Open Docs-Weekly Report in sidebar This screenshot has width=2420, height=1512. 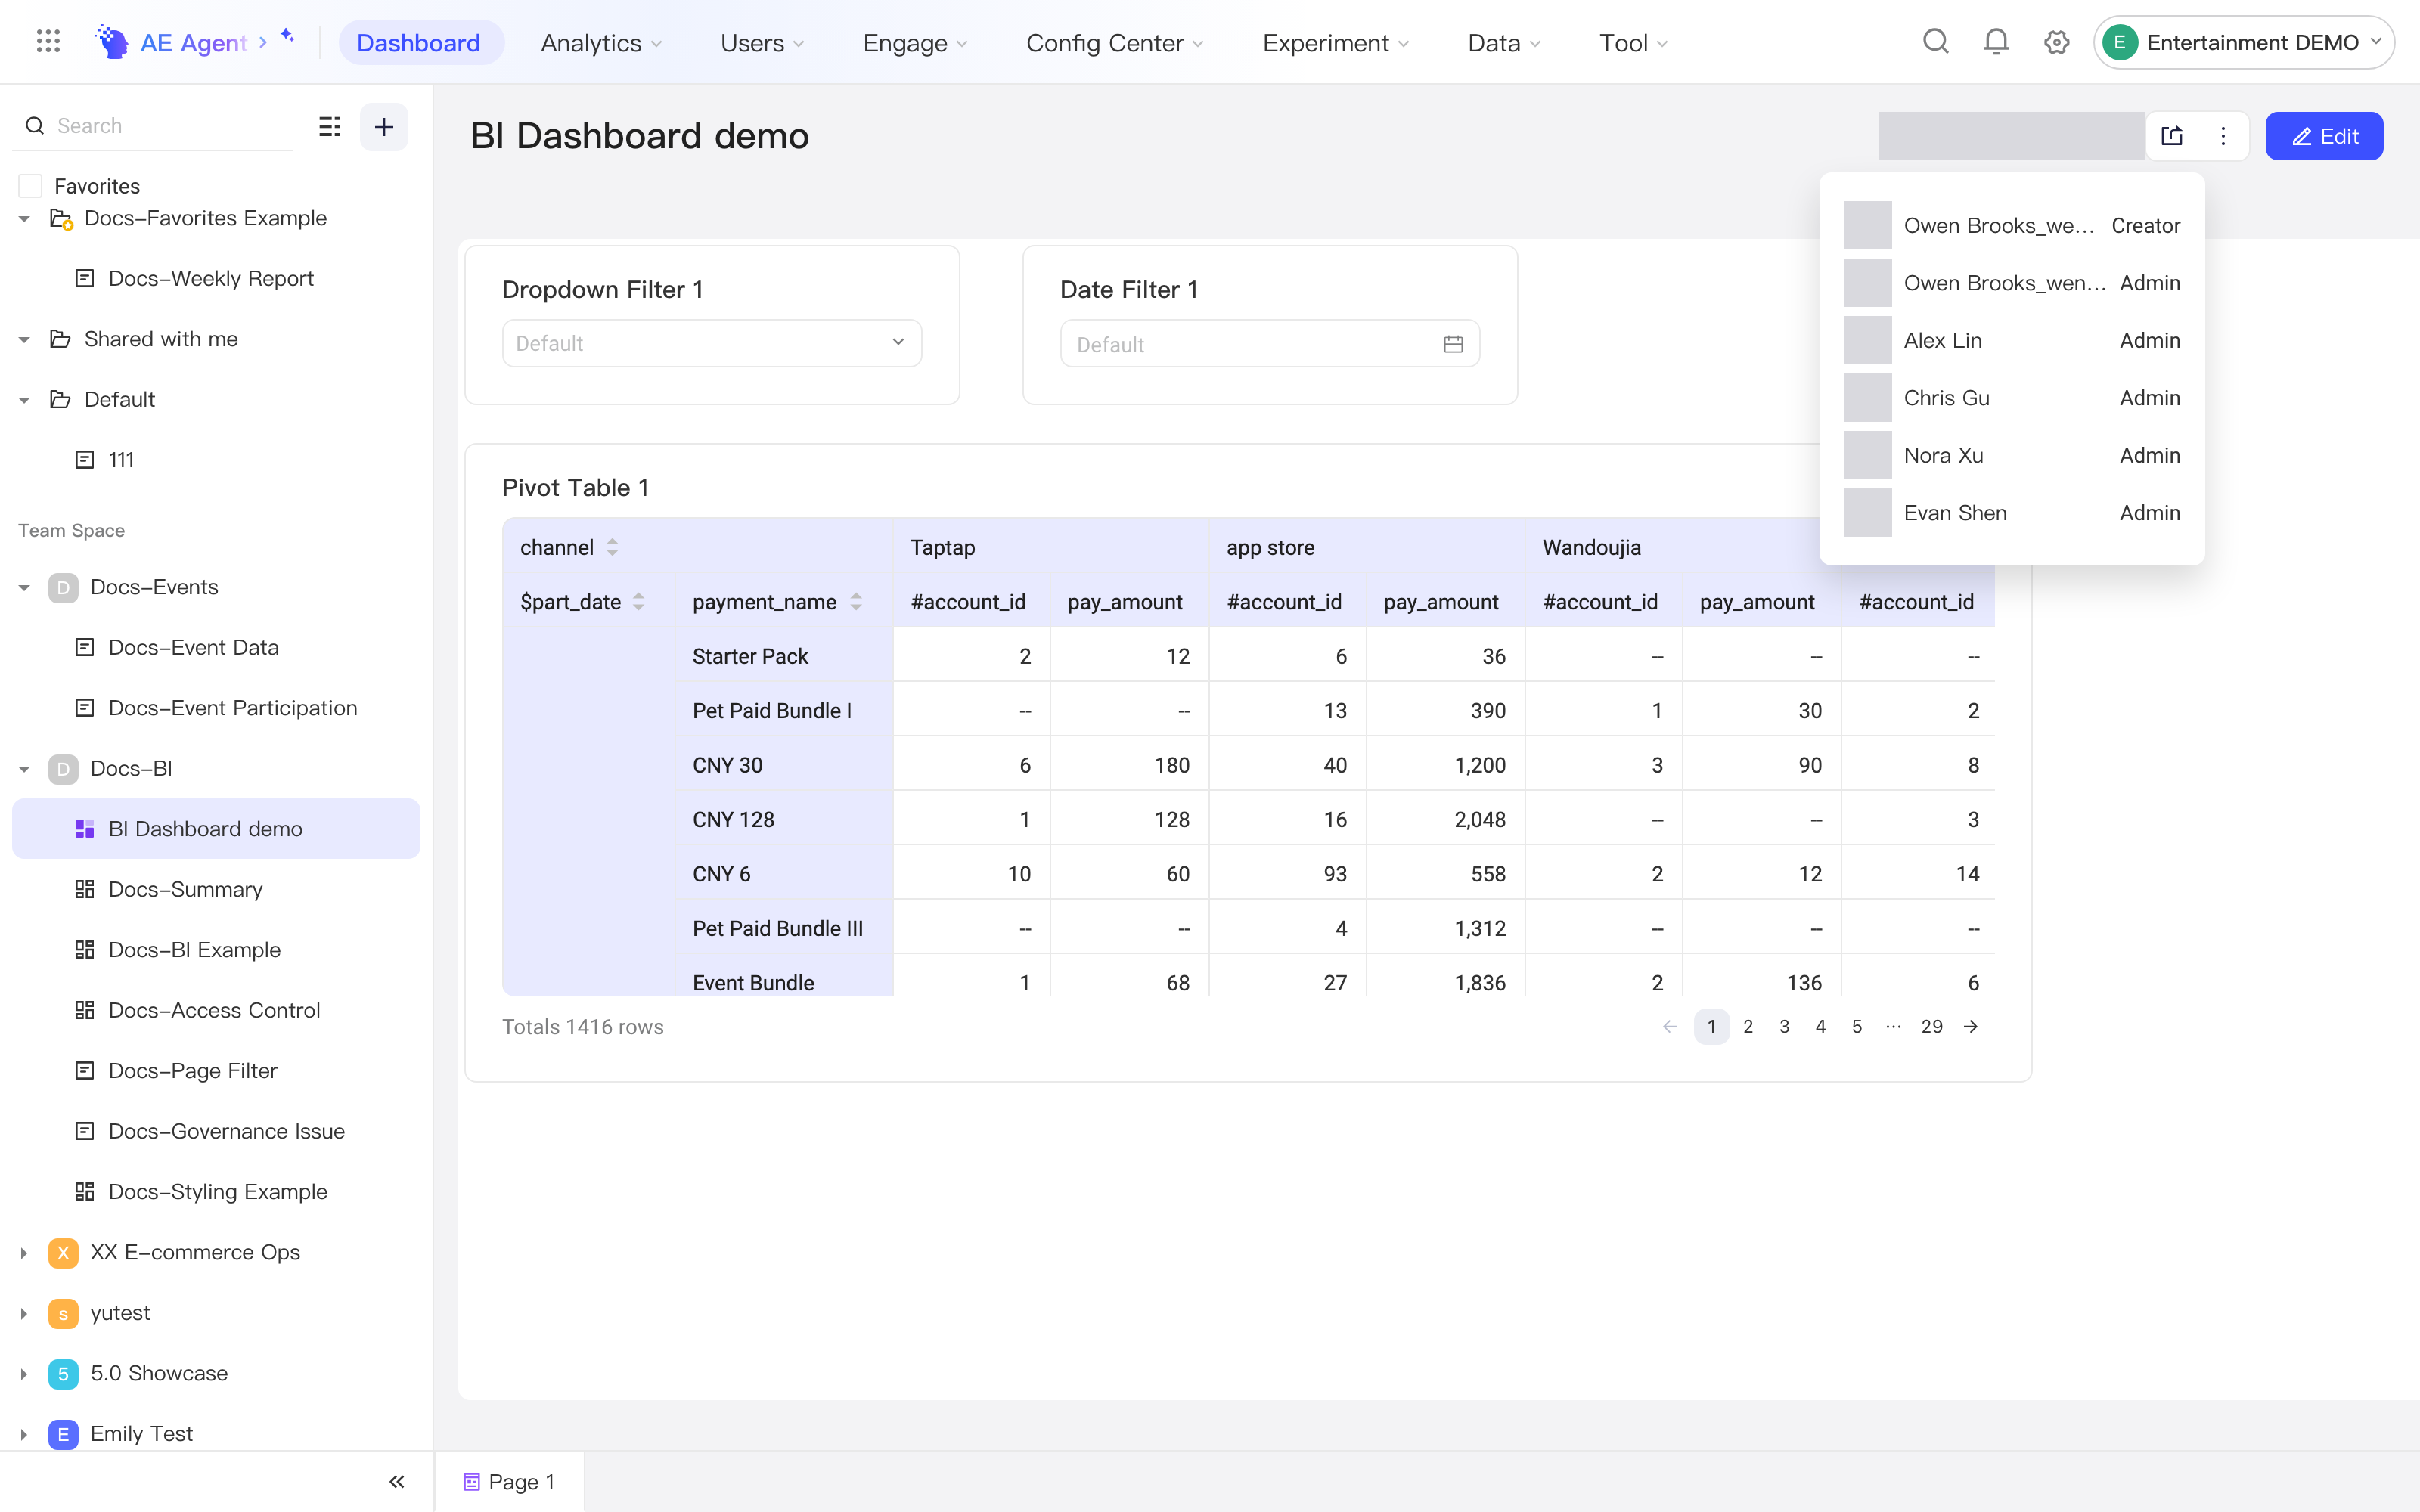click(x=211, y=279)
